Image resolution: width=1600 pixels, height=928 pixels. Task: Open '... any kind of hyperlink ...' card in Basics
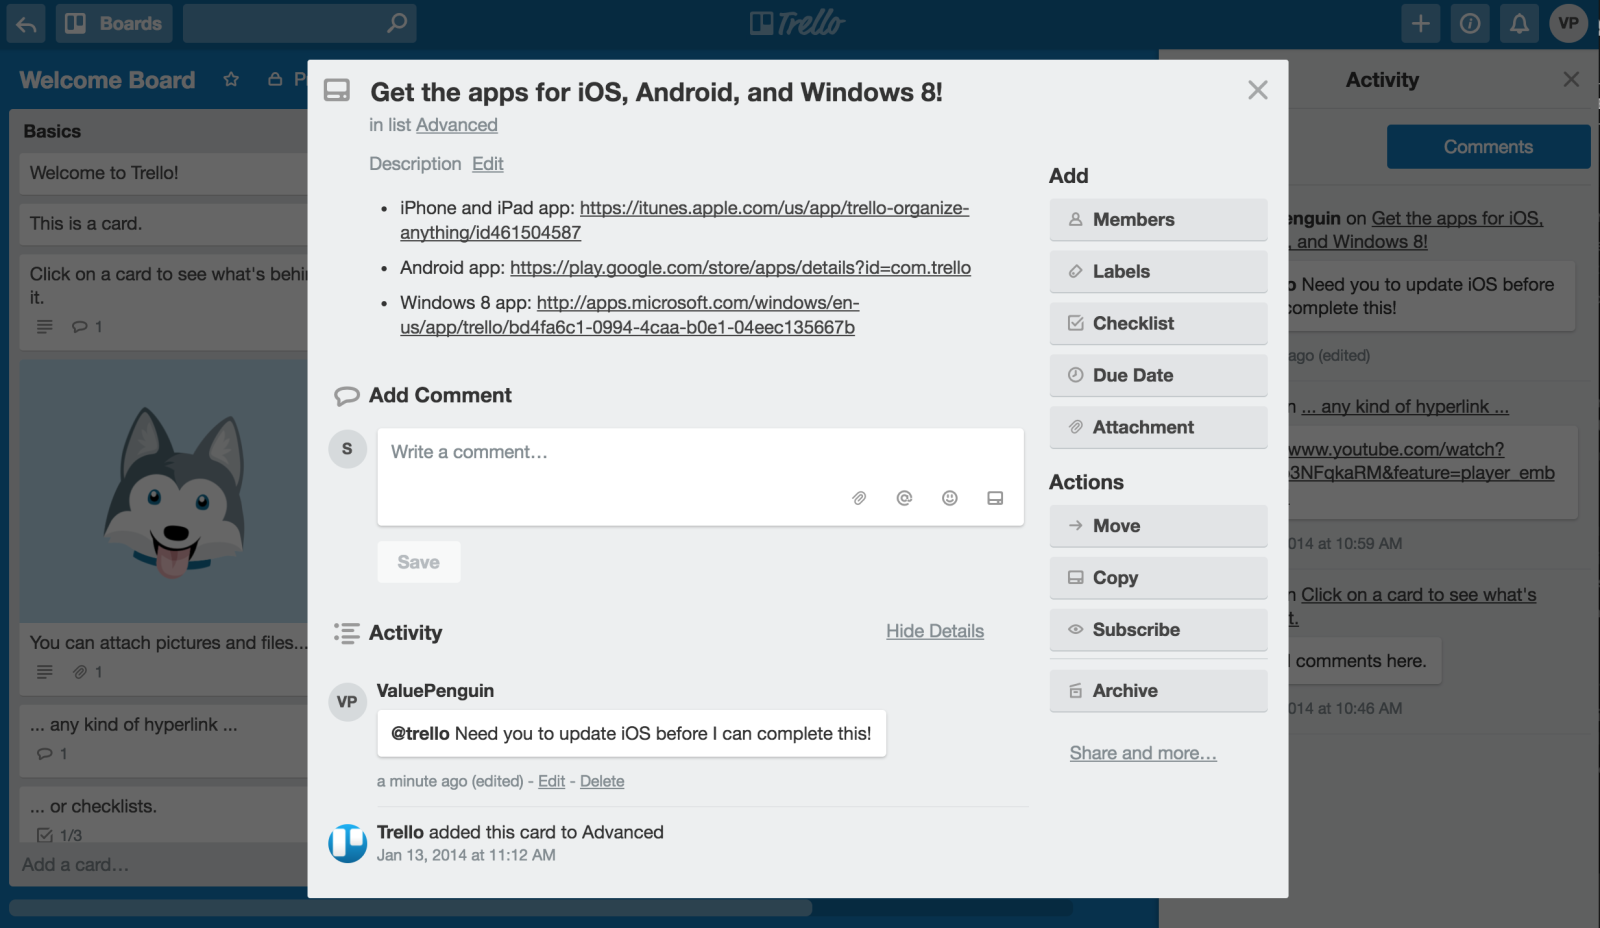164,741
